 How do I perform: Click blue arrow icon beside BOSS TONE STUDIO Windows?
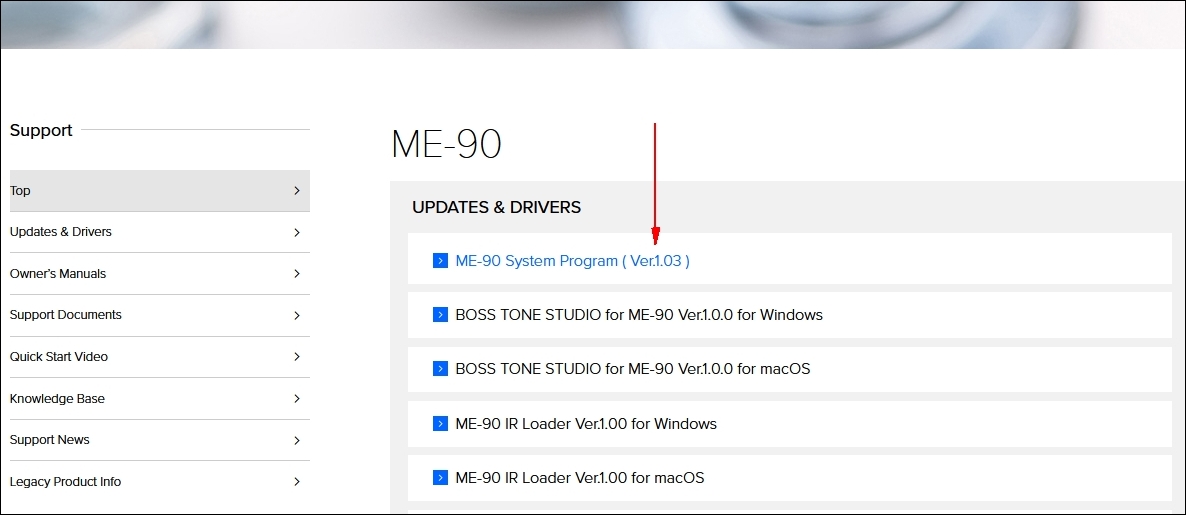pyautogui.click(x=440, y=315)
